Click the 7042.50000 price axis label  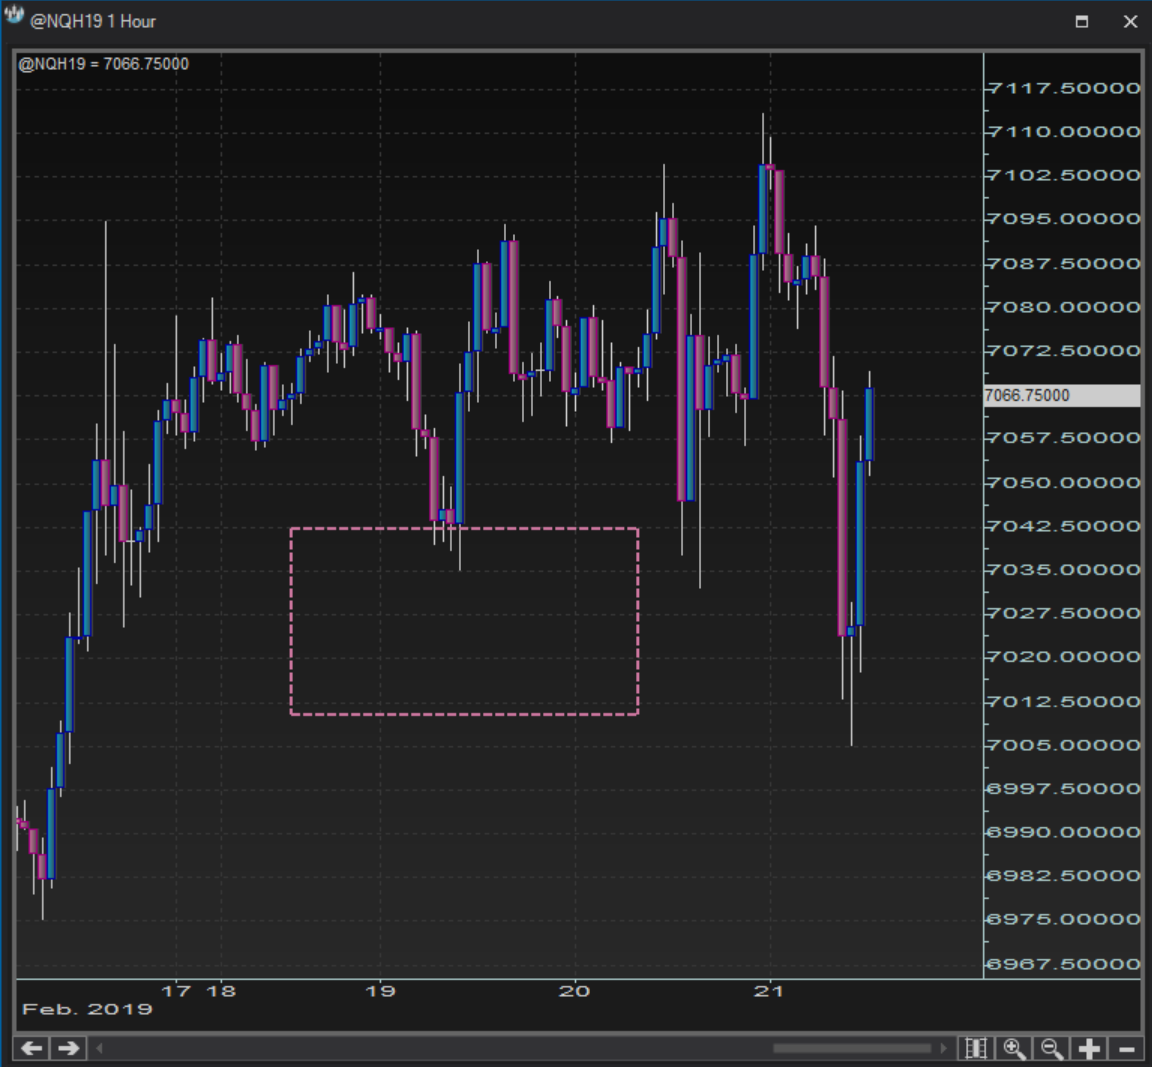[x=1065, y=526]
